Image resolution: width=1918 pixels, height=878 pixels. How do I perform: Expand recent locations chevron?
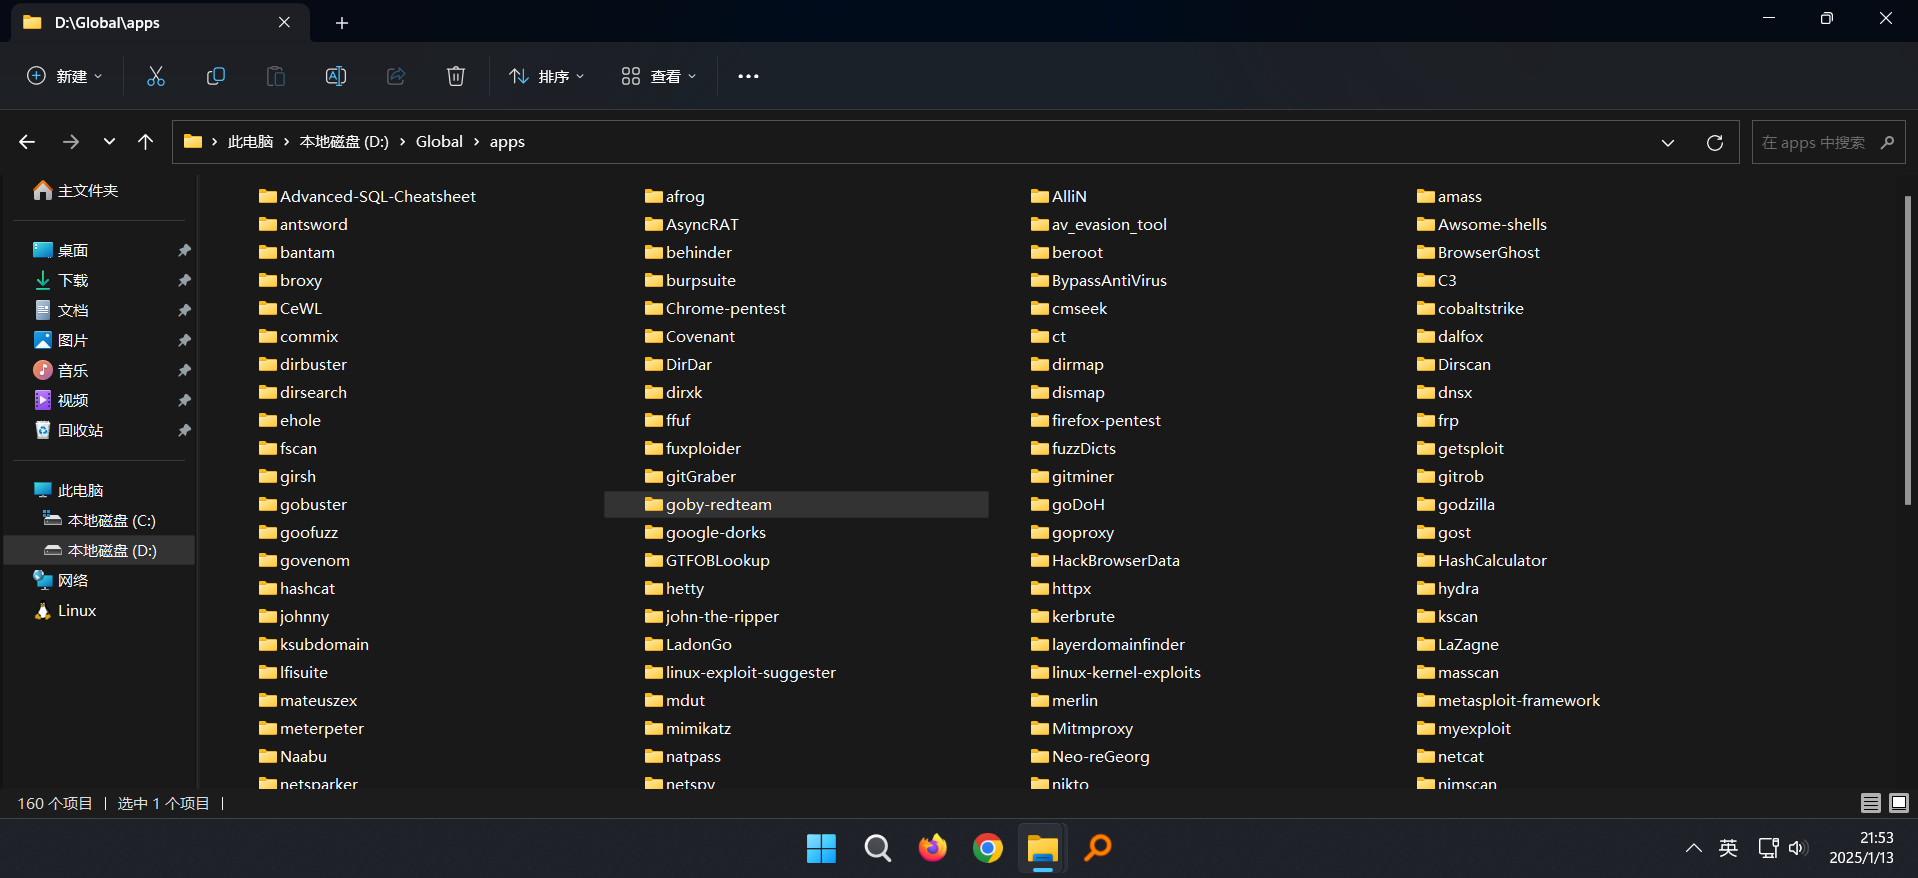pos(109,142)
